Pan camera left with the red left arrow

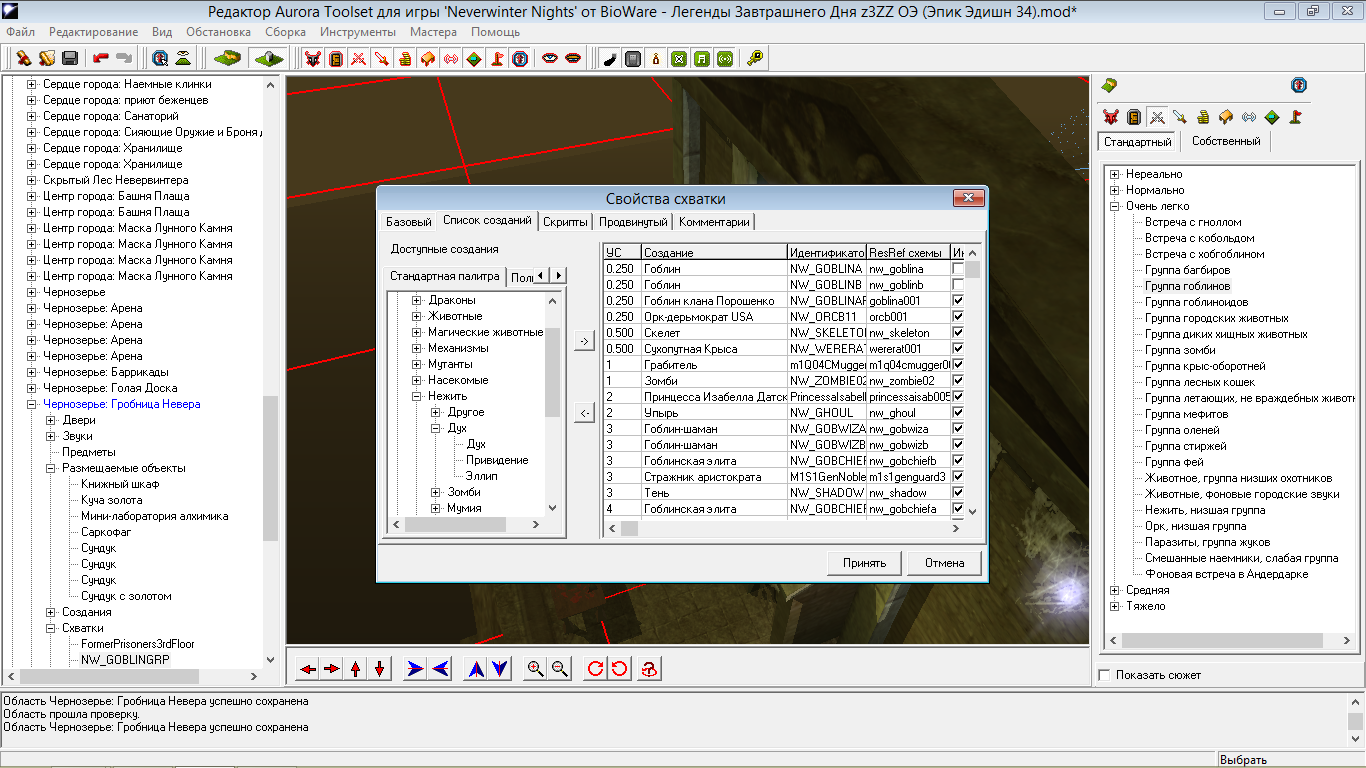[308, 669]
